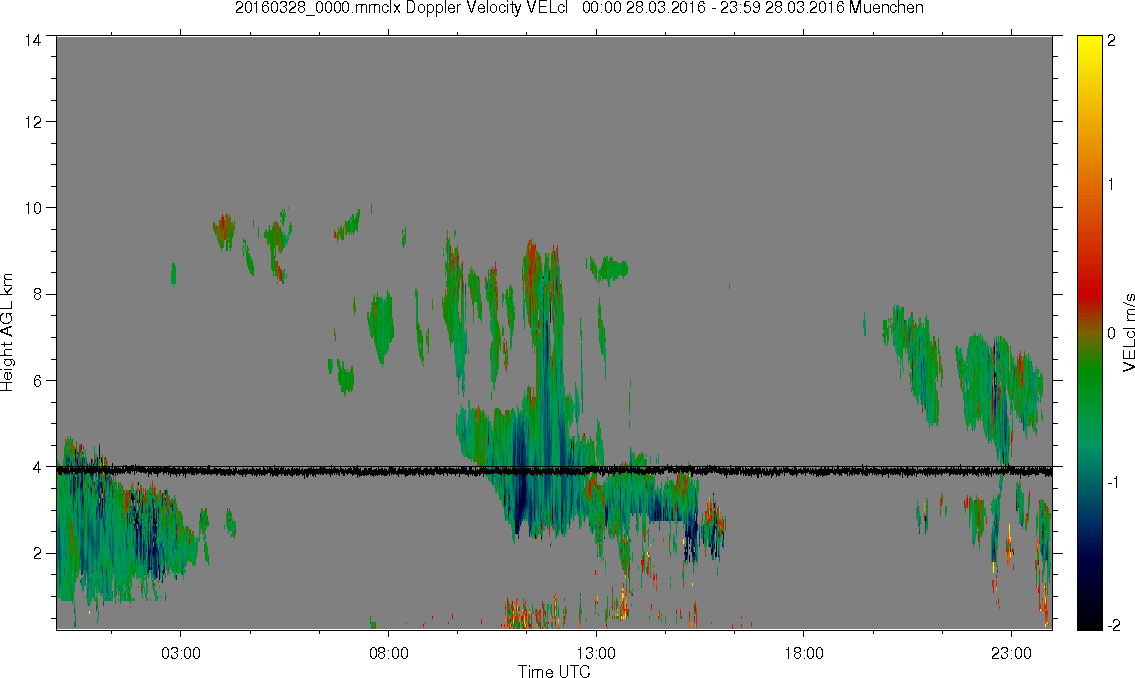The image size is (1135, 678).
Task: Click the 10 km height label
Action: (x=33, y=208)
